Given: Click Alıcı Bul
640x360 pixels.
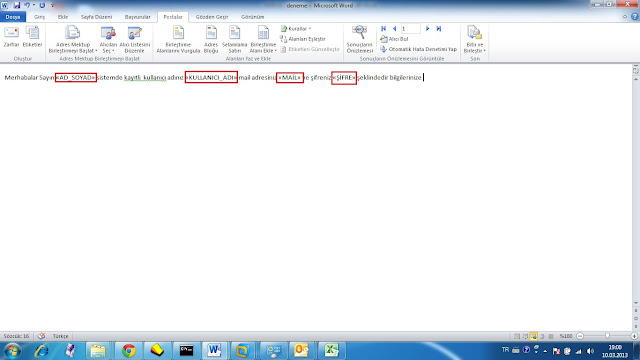Looking at the screenshot, I should (394, 39).
